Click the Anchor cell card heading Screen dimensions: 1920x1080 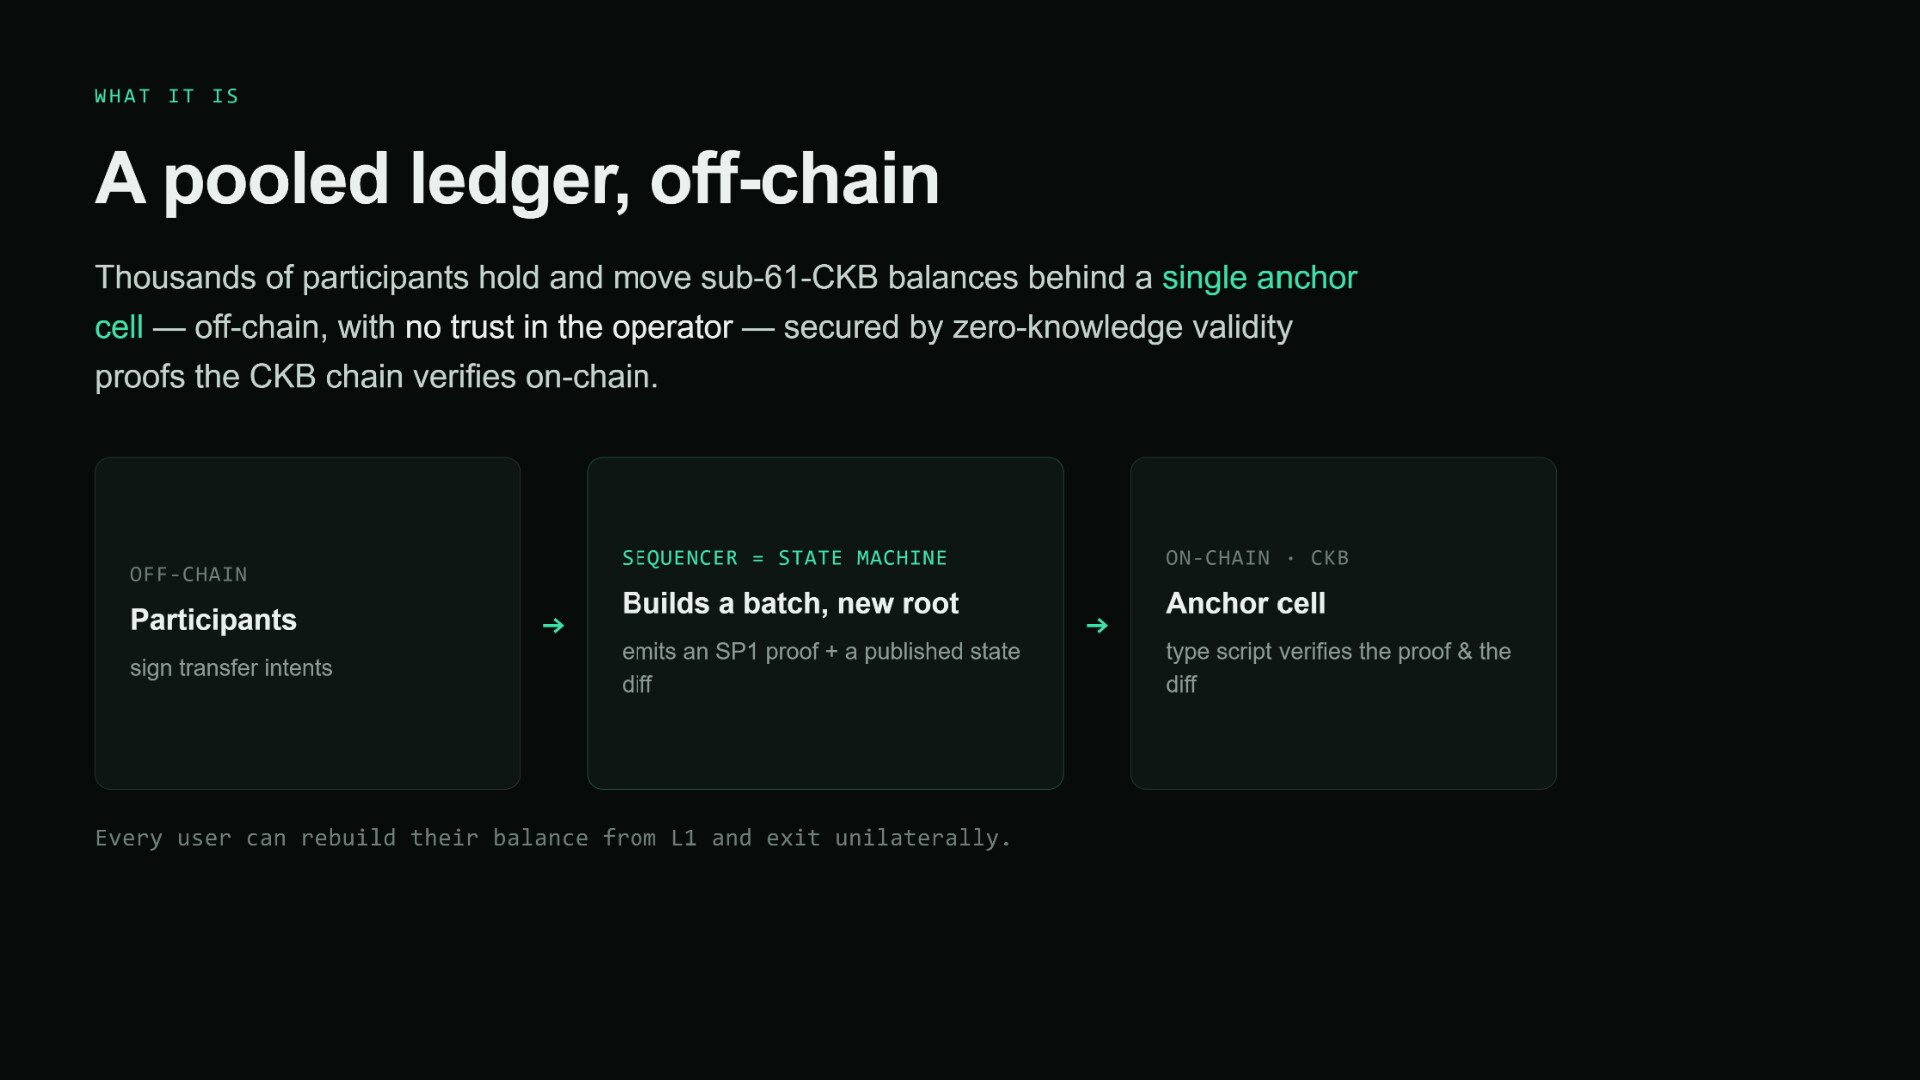(1245, 604)
